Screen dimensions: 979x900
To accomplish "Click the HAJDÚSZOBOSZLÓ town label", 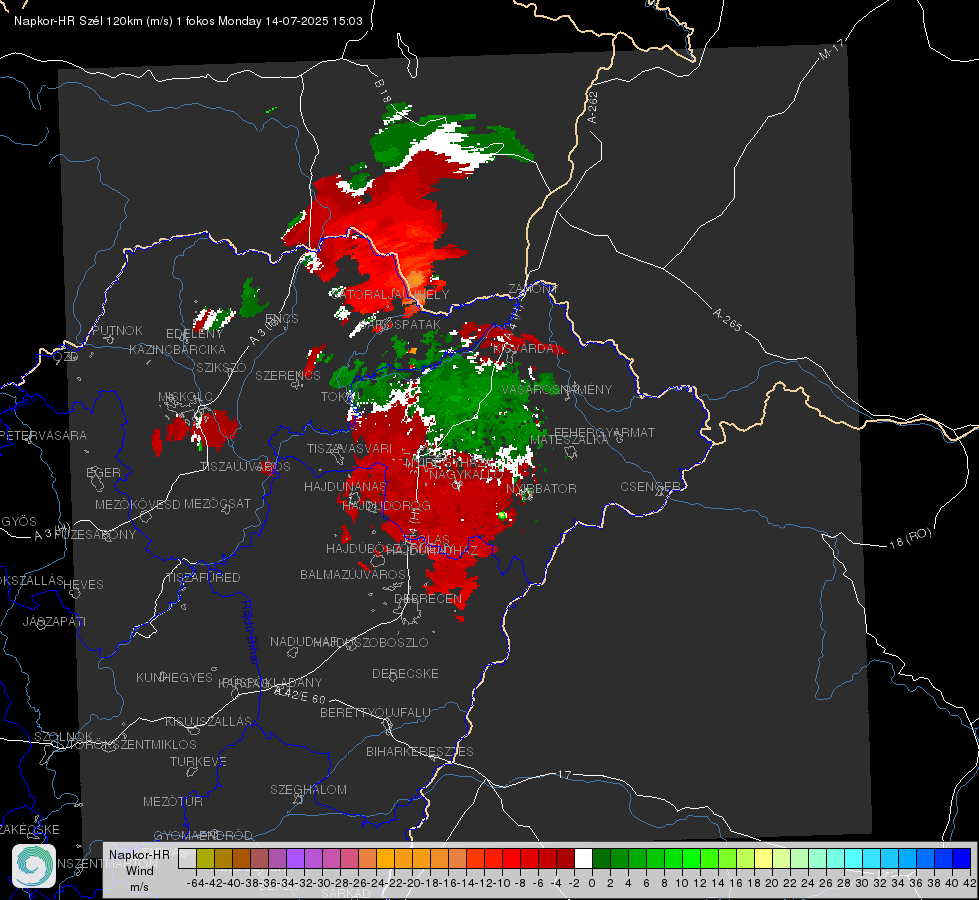I will tap(371, 642).
